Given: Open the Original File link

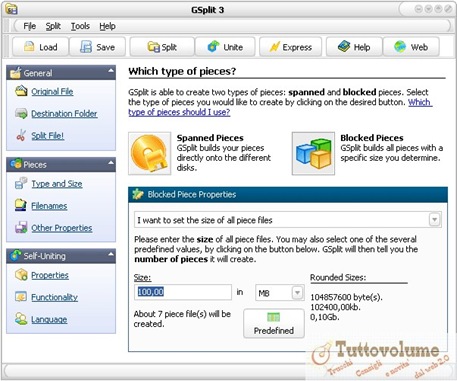Looking at the screenshot, I should coord(52,91).
